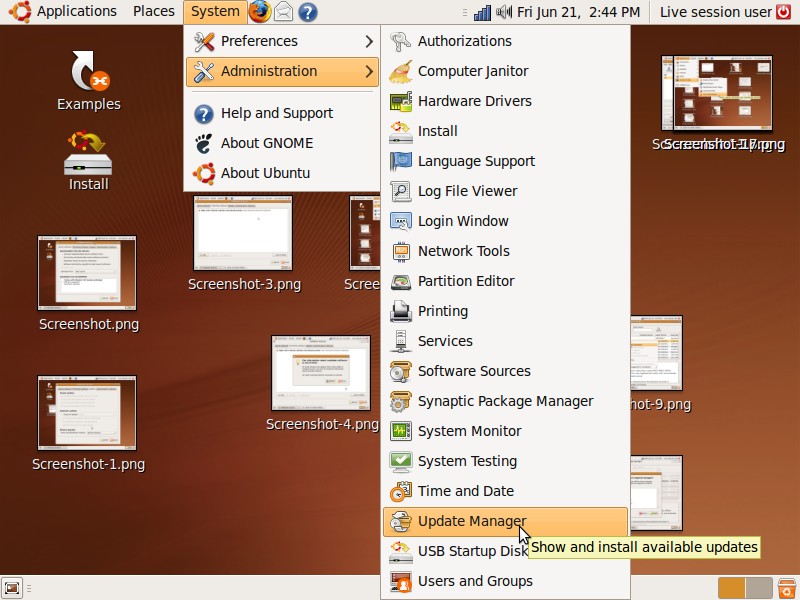Click the Partition Editor disk icon

(x=401, y=282)
